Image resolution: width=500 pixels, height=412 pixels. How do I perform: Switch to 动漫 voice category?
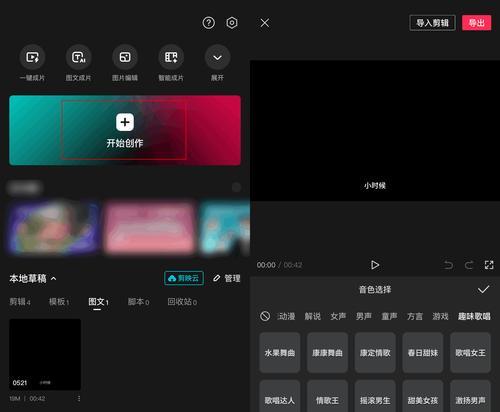tap(286, 316)
